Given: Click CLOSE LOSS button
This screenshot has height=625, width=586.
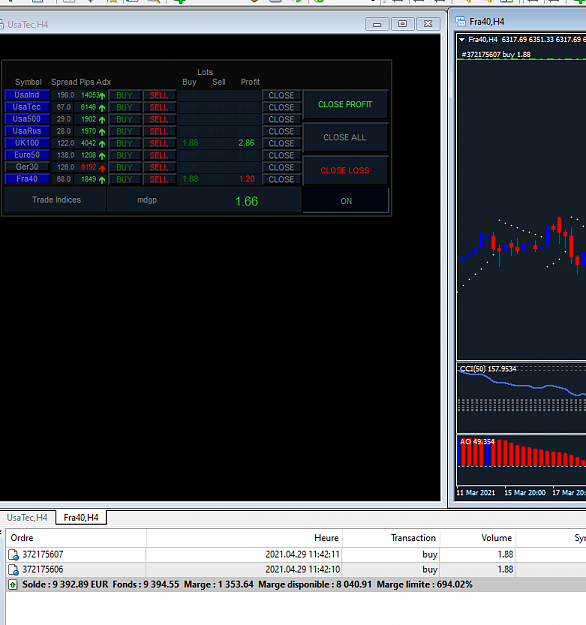Looking at the screenshot, I should pyautogui.click(x=345, y=170).
